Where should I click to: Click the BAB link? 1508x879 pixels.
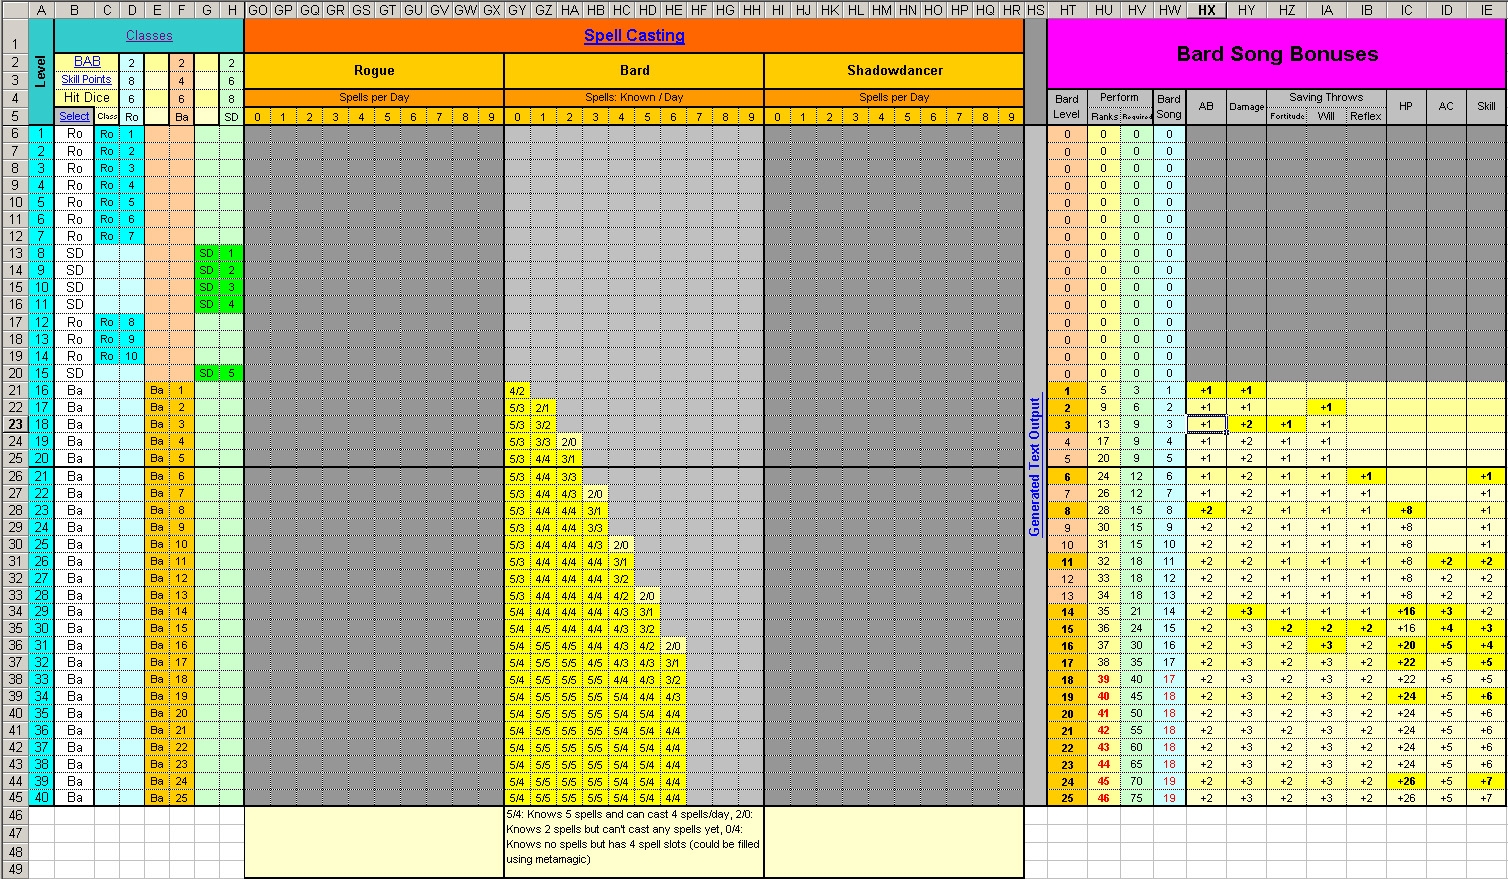[87, 62]
